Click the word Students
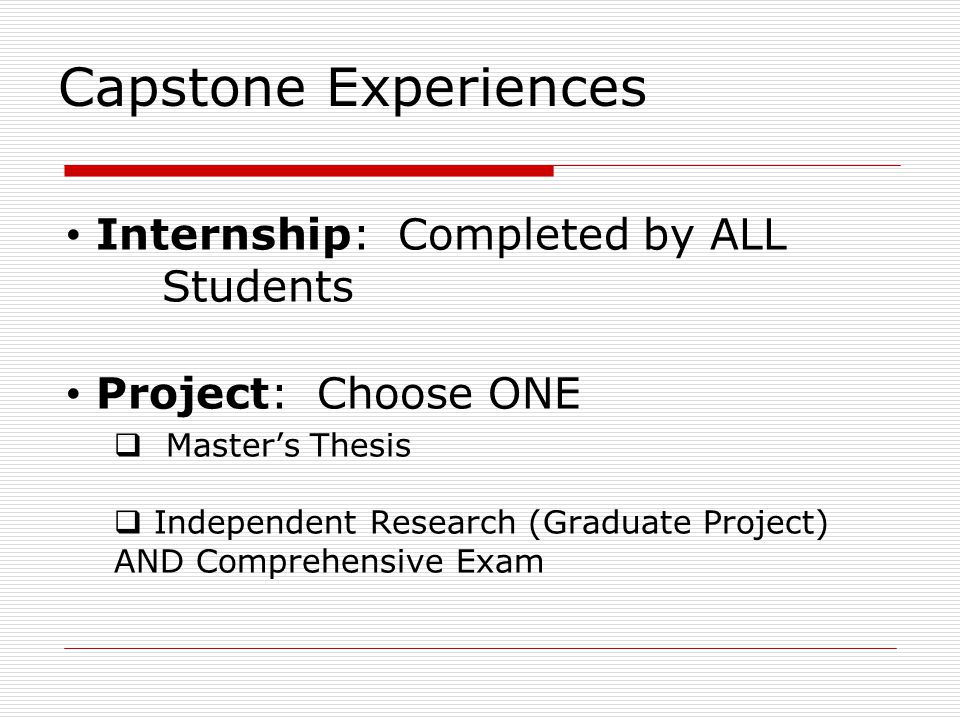The image size is (960, 720). point(258,287)
